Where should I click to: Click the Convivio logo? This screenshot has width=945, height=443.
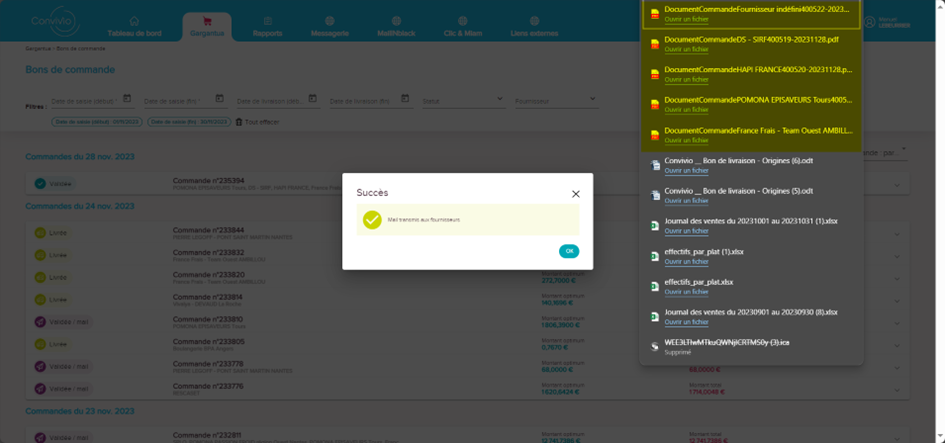[x=54, y=23]
